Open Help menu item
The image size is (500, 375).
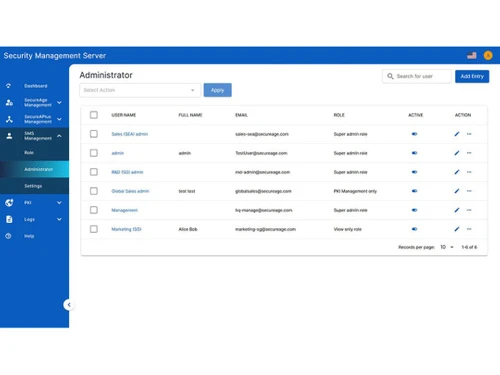point(29,236)
